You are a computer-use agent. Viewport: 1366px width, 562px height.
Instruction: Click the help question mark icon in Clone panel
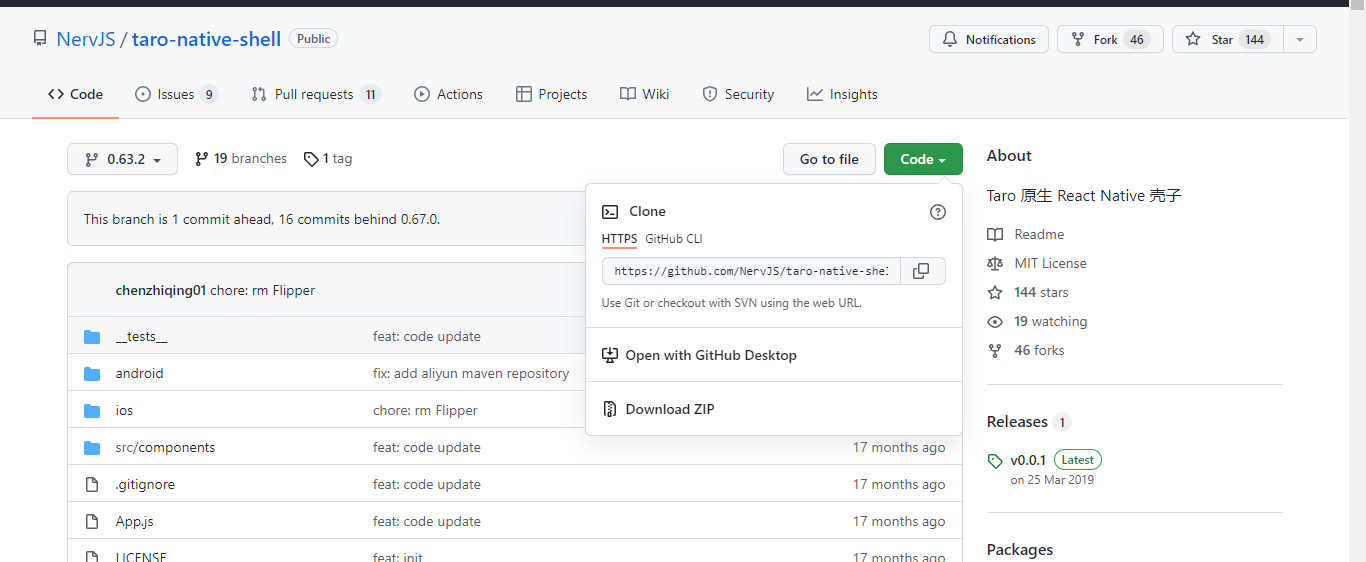tap(937, 212)
